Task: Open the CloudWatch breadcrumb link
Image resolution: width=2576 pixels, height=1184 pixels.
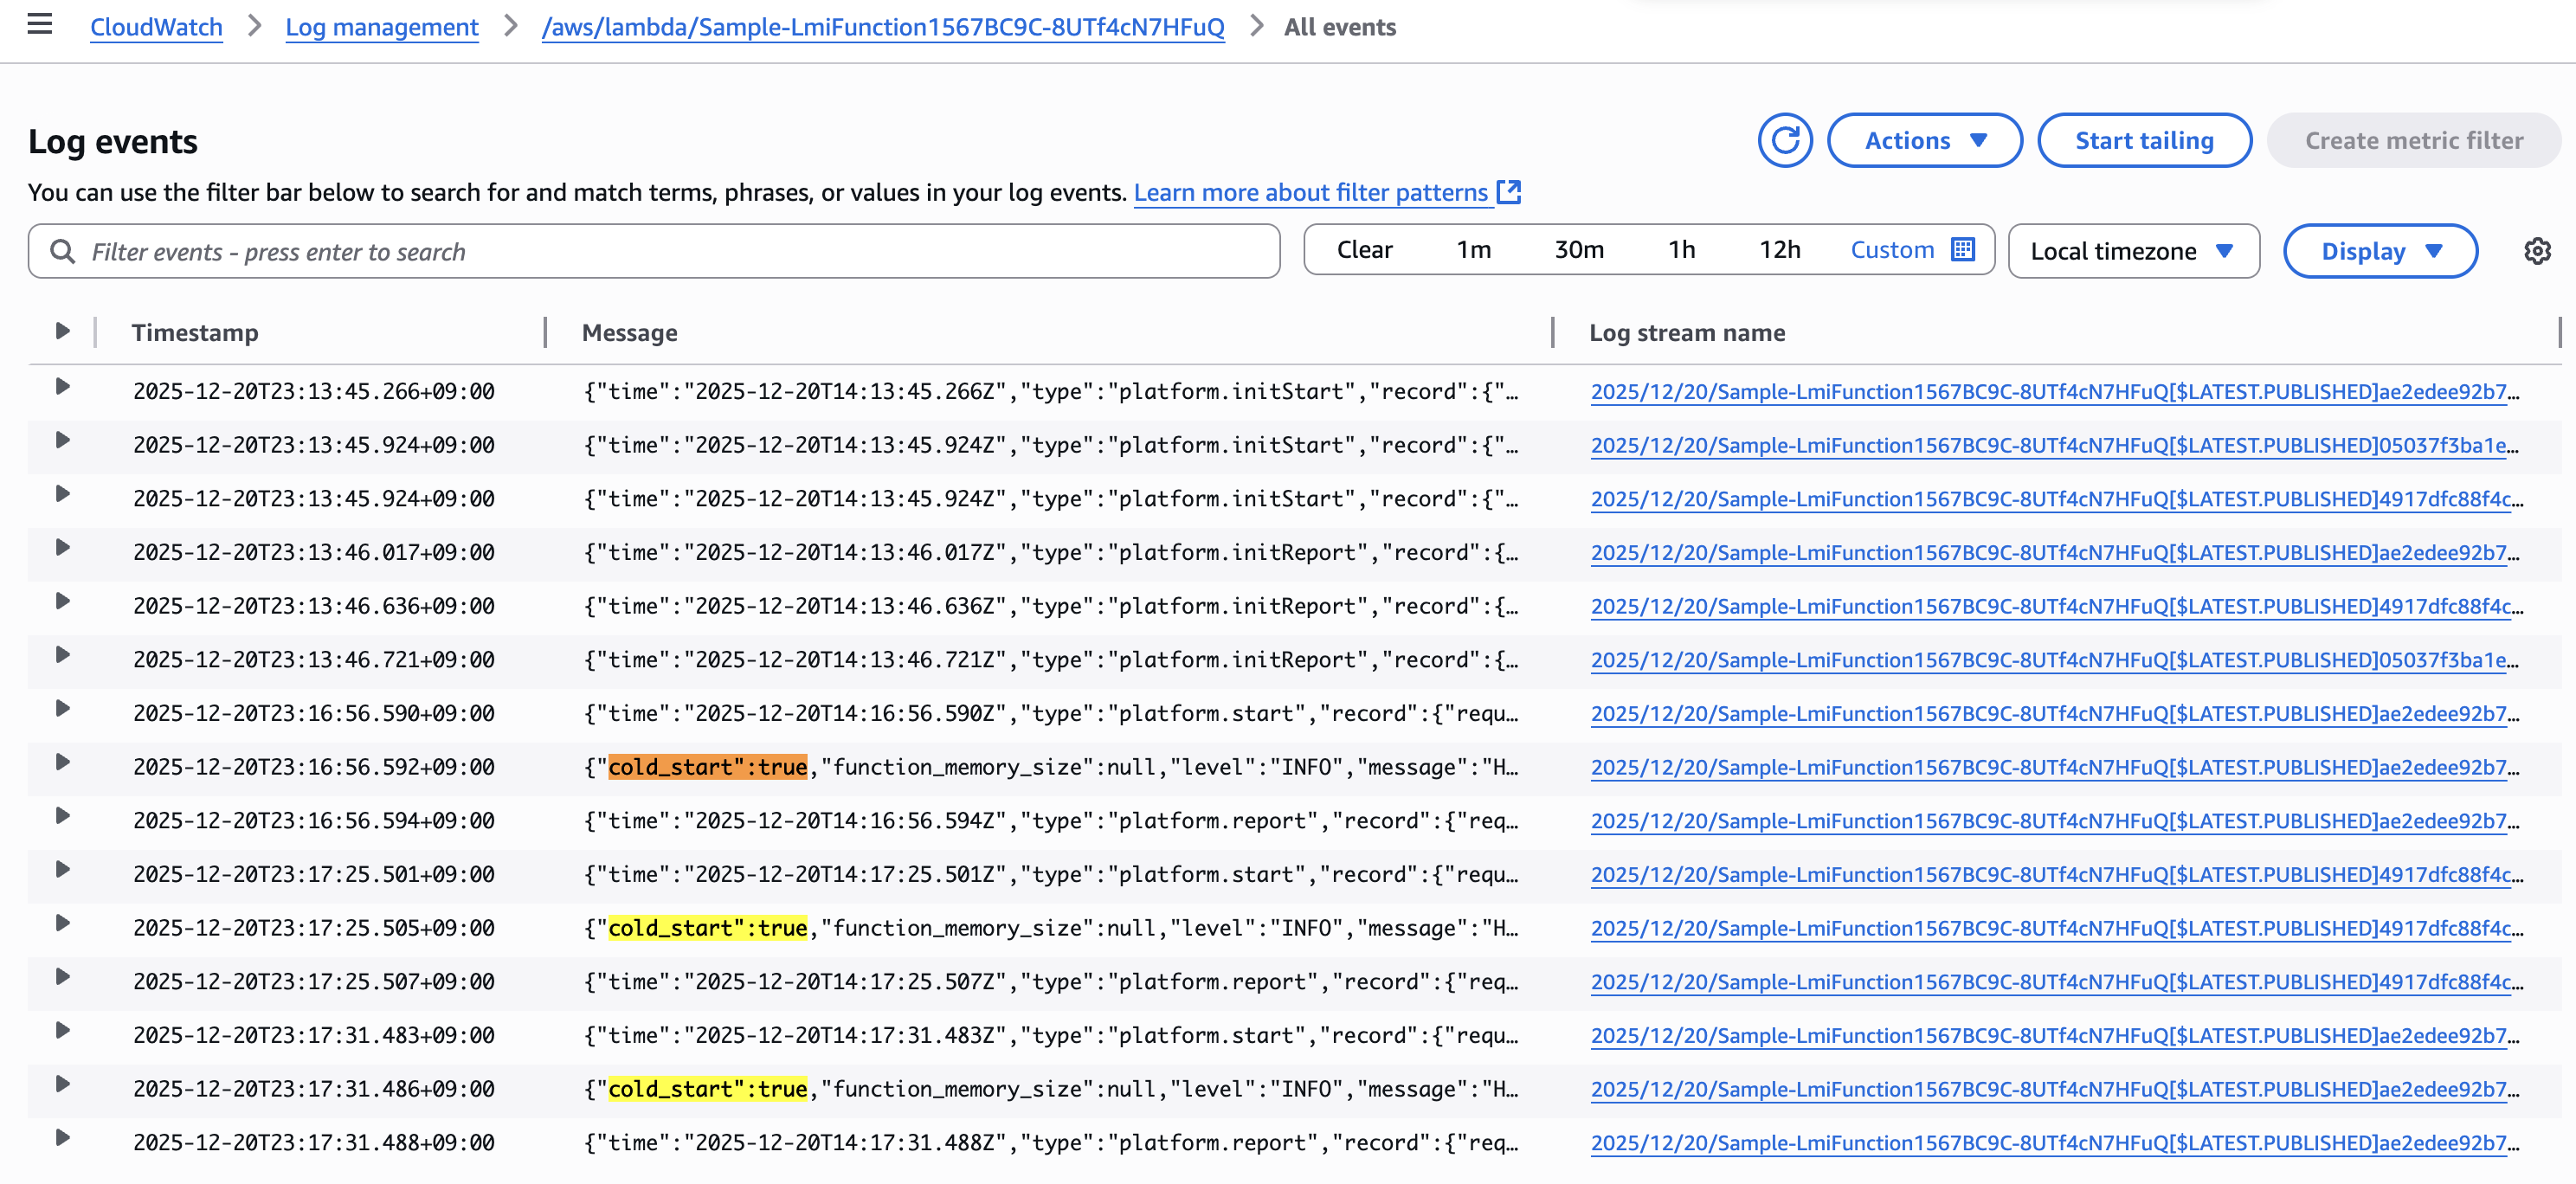Action: [x=156, y=27]
